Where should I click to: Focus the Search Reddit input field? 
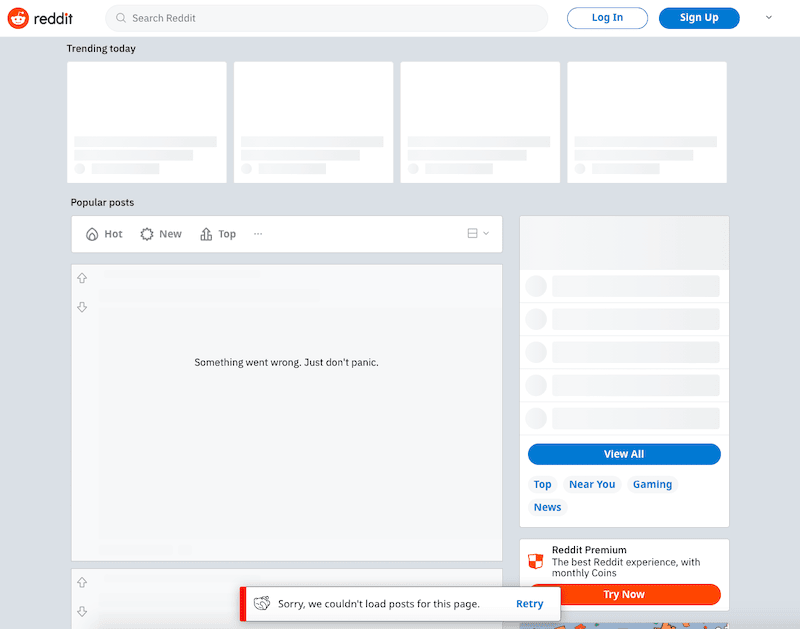point(327,18)
